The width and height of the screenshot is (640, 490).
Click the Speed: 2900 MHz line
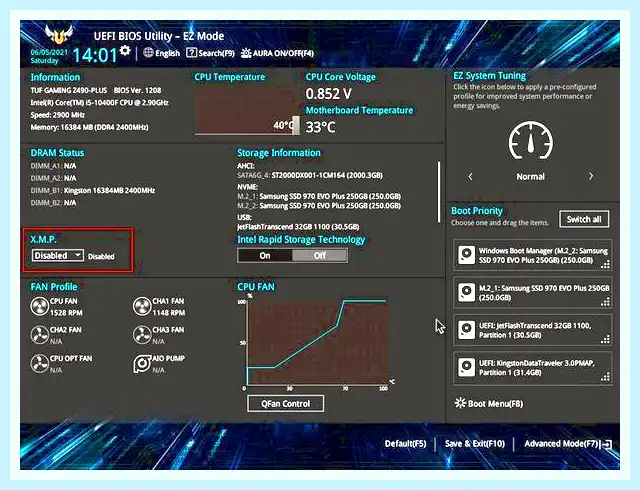tap(58, 115)
